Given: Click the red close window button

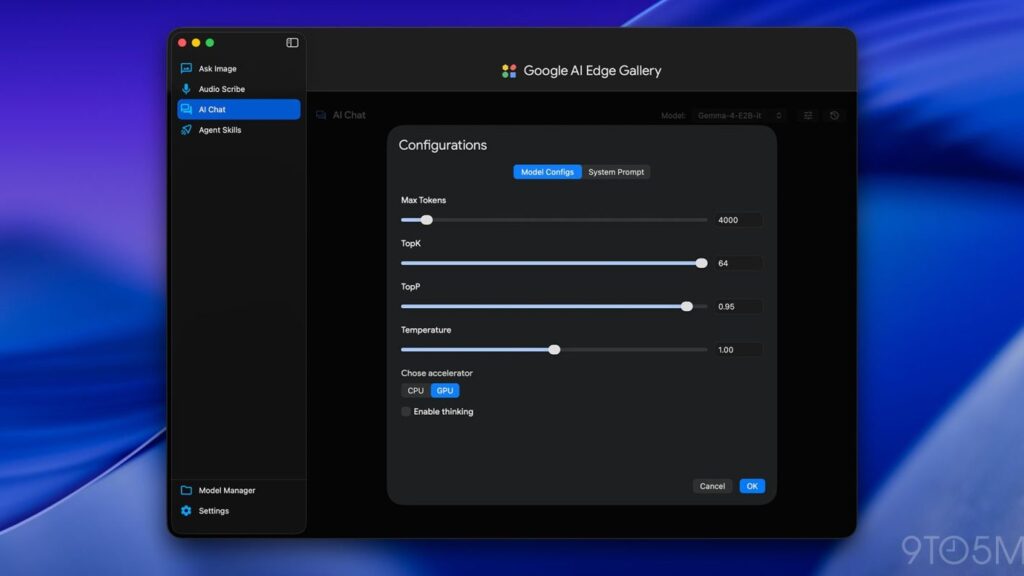Looking at the screenshot, I should point(182,42).
